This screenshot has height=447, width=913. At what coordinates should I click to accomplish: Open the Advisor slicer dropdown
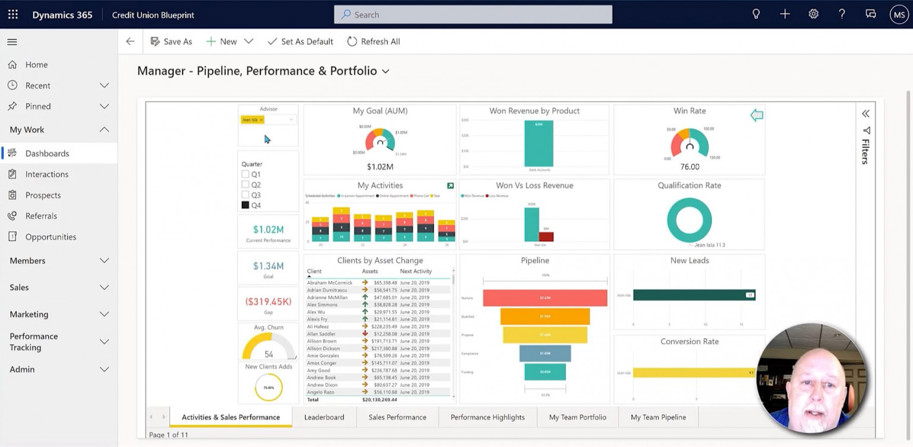[292, 120]
